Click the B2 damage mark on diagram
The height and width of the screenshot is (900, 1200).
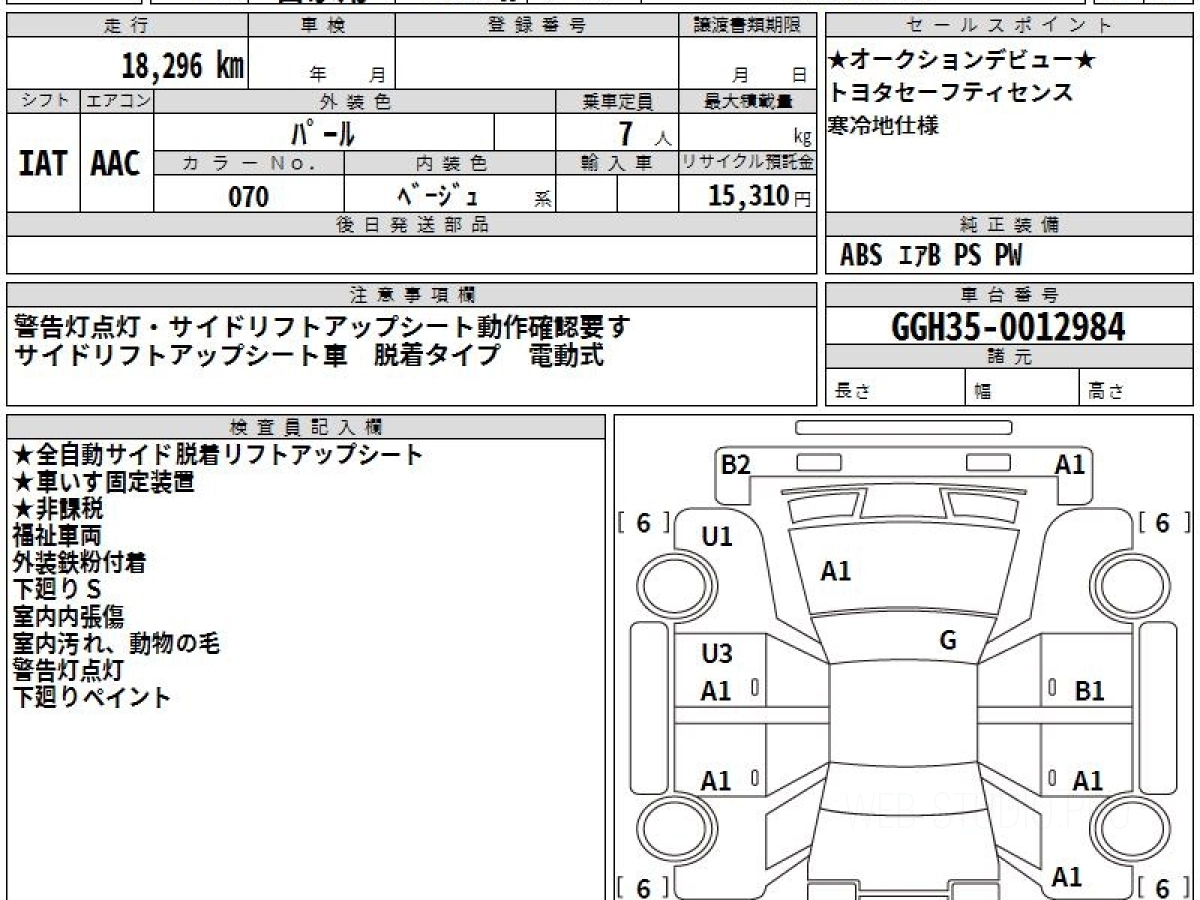pos(736,464)
